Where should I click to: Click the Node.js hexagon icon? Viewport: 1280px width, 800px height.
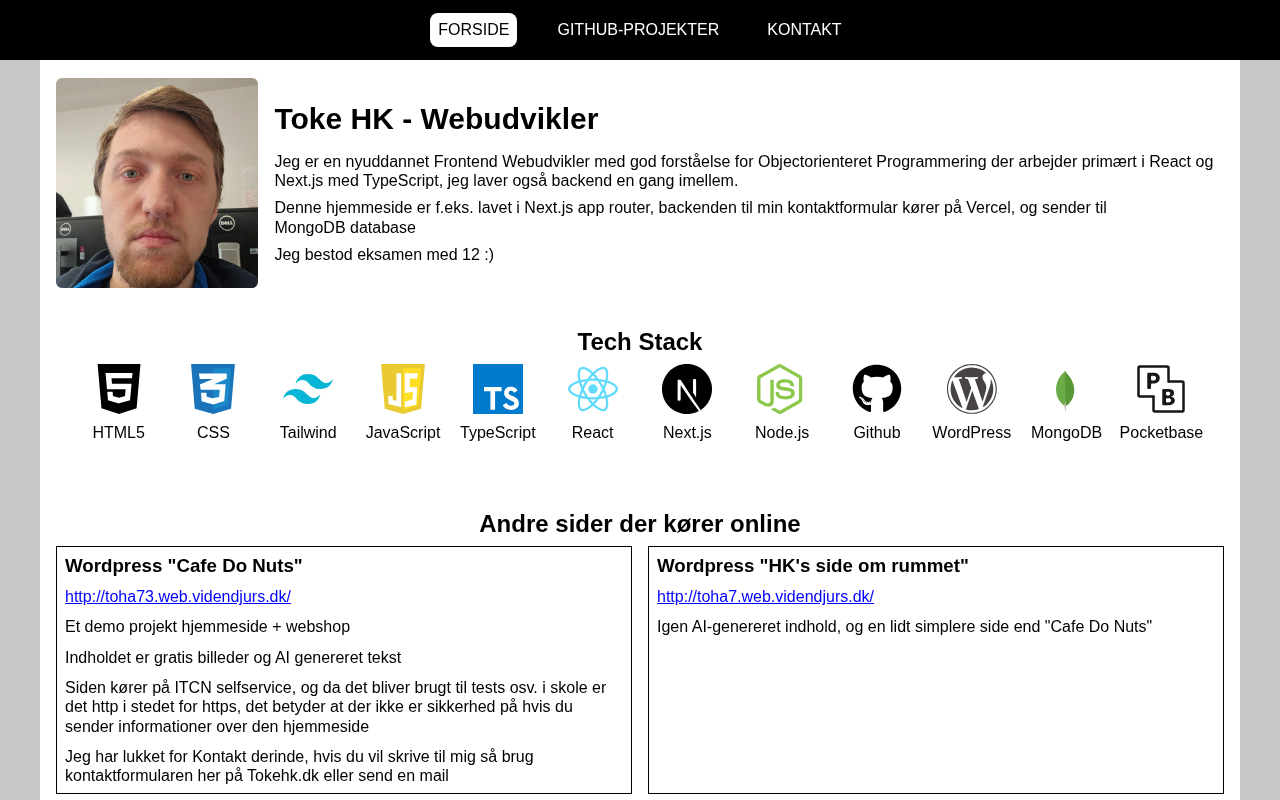click(x=780, y=389)
